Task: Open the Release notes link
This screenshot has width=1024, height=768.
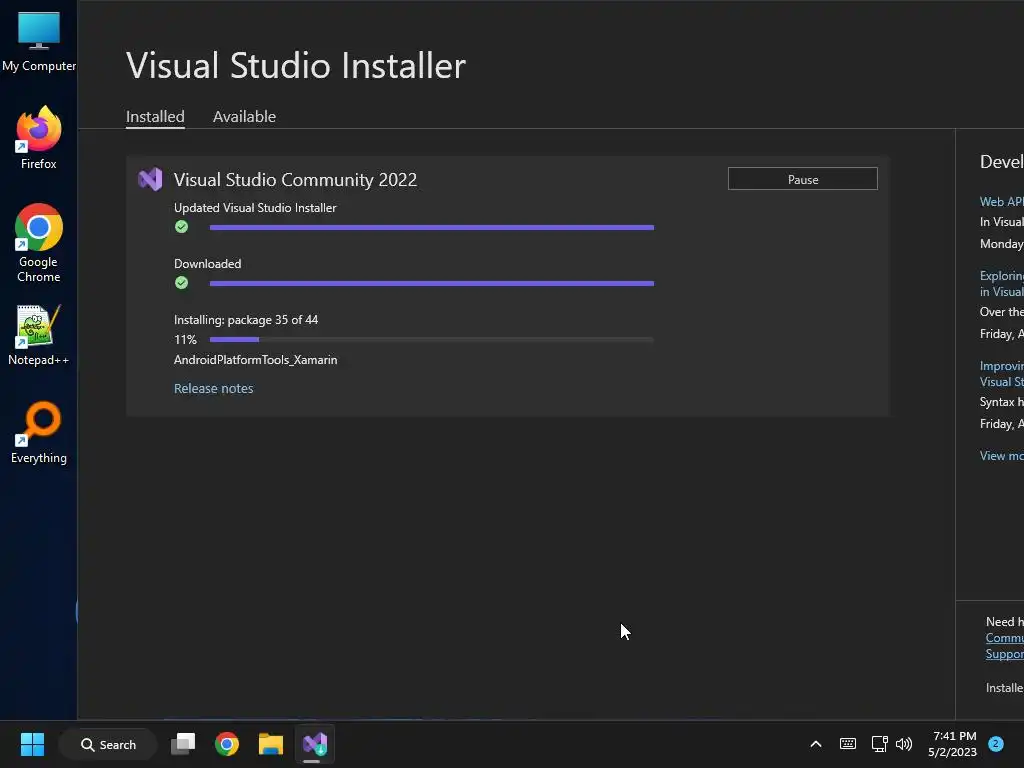Action: [x=214, y=389]
